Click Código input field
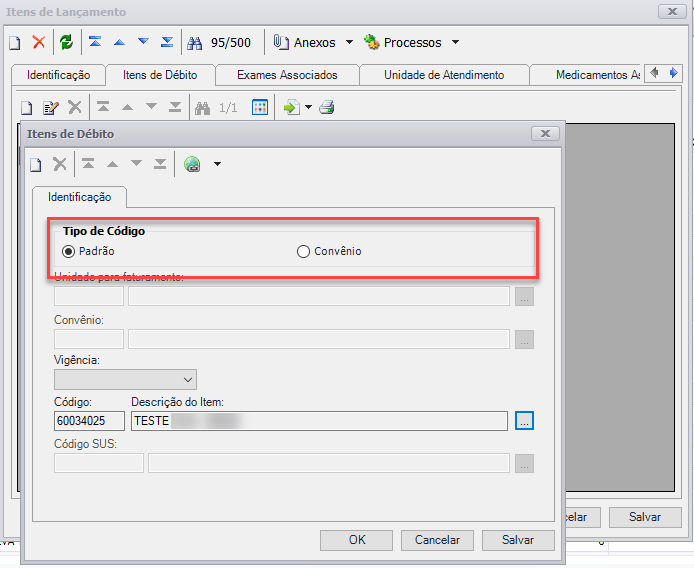Screen dimensions: 694x568 (89, 421)
